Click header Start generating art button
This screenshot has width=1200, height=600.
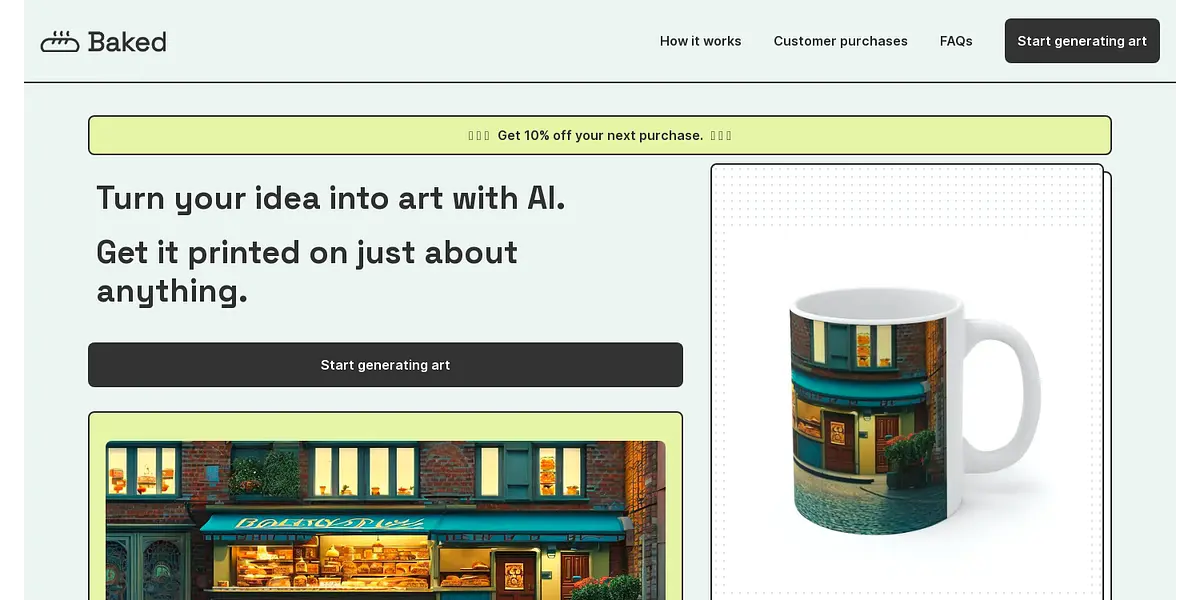point(1082,41)
